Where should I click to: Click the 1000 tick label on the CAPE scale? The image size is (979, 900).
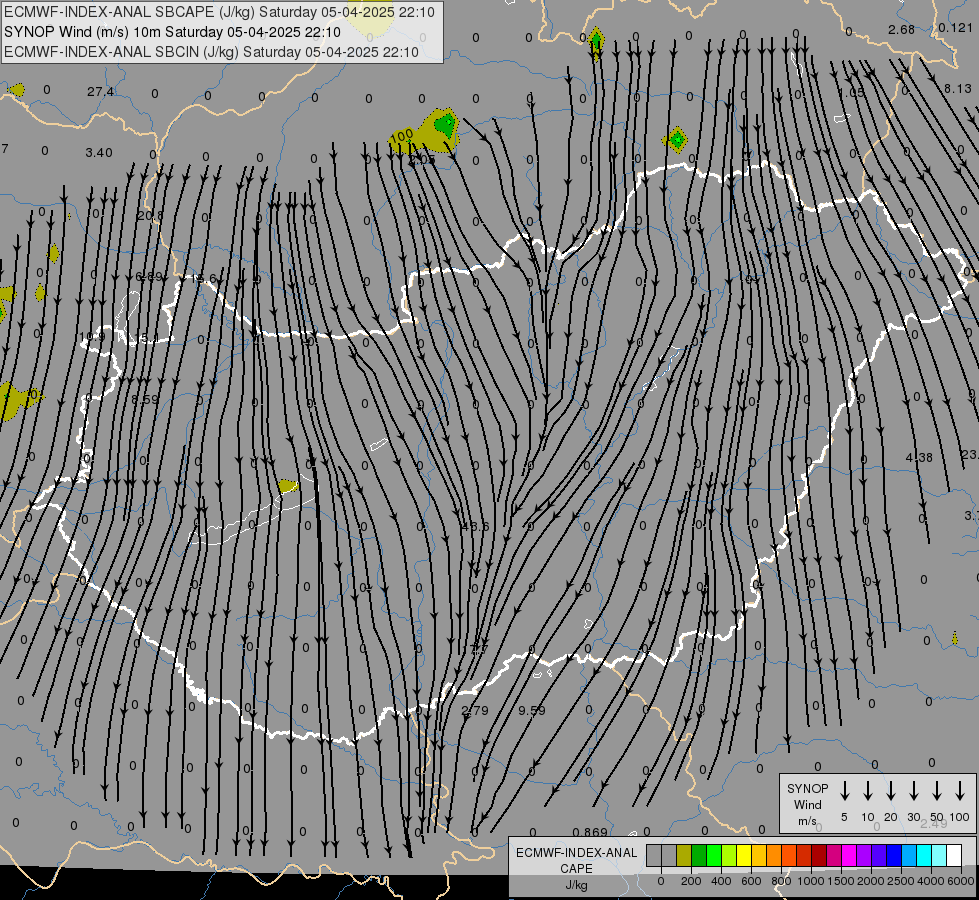(810, 881)
